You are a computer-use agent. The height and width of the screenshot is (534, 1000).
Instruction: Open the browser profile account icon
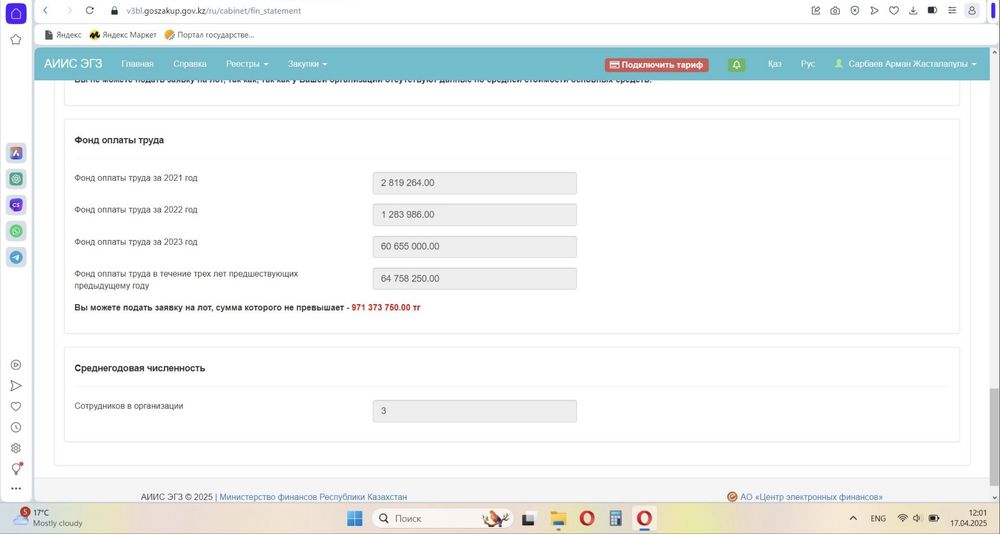click(972, 11)
